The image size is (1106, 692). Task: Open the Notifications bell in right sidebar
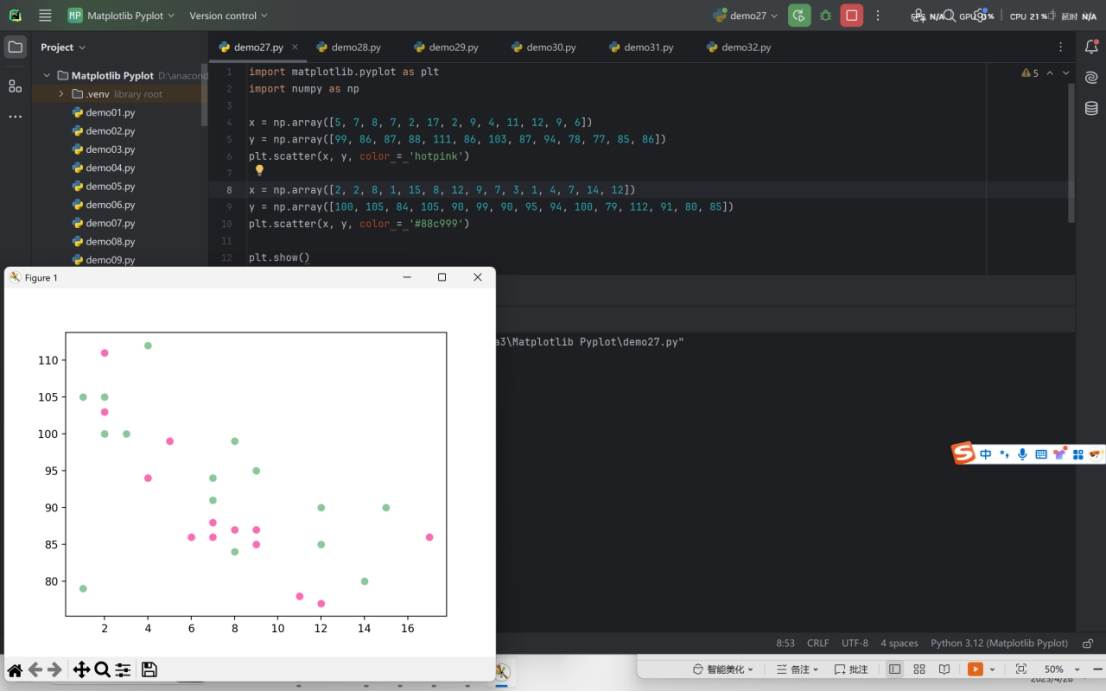(x=1091, y=47)
